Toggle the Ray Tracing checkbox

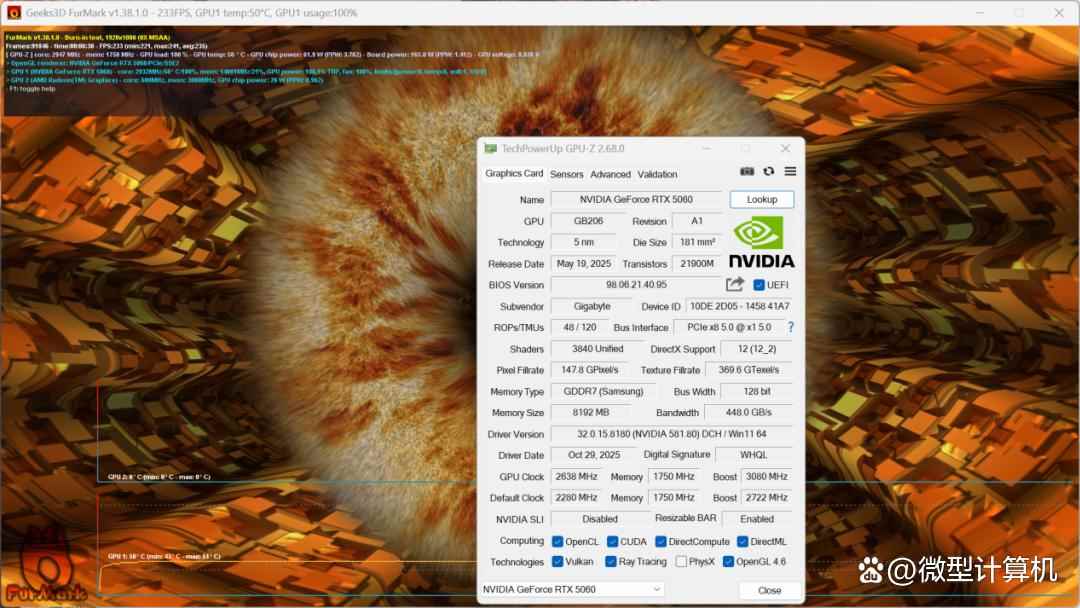[611, 562]
